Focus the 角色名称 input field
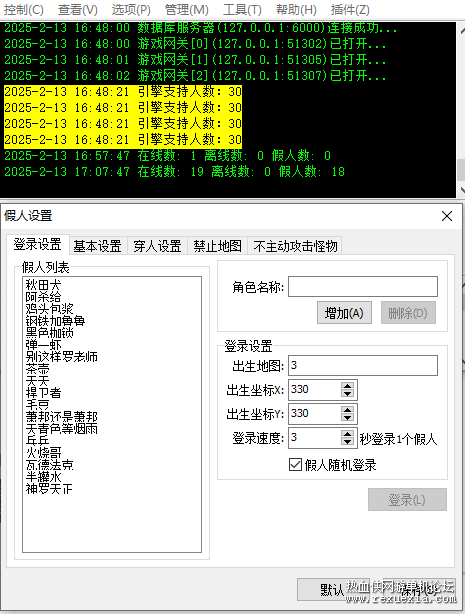Viewport: 465px width, 614px height. point(363,287)
